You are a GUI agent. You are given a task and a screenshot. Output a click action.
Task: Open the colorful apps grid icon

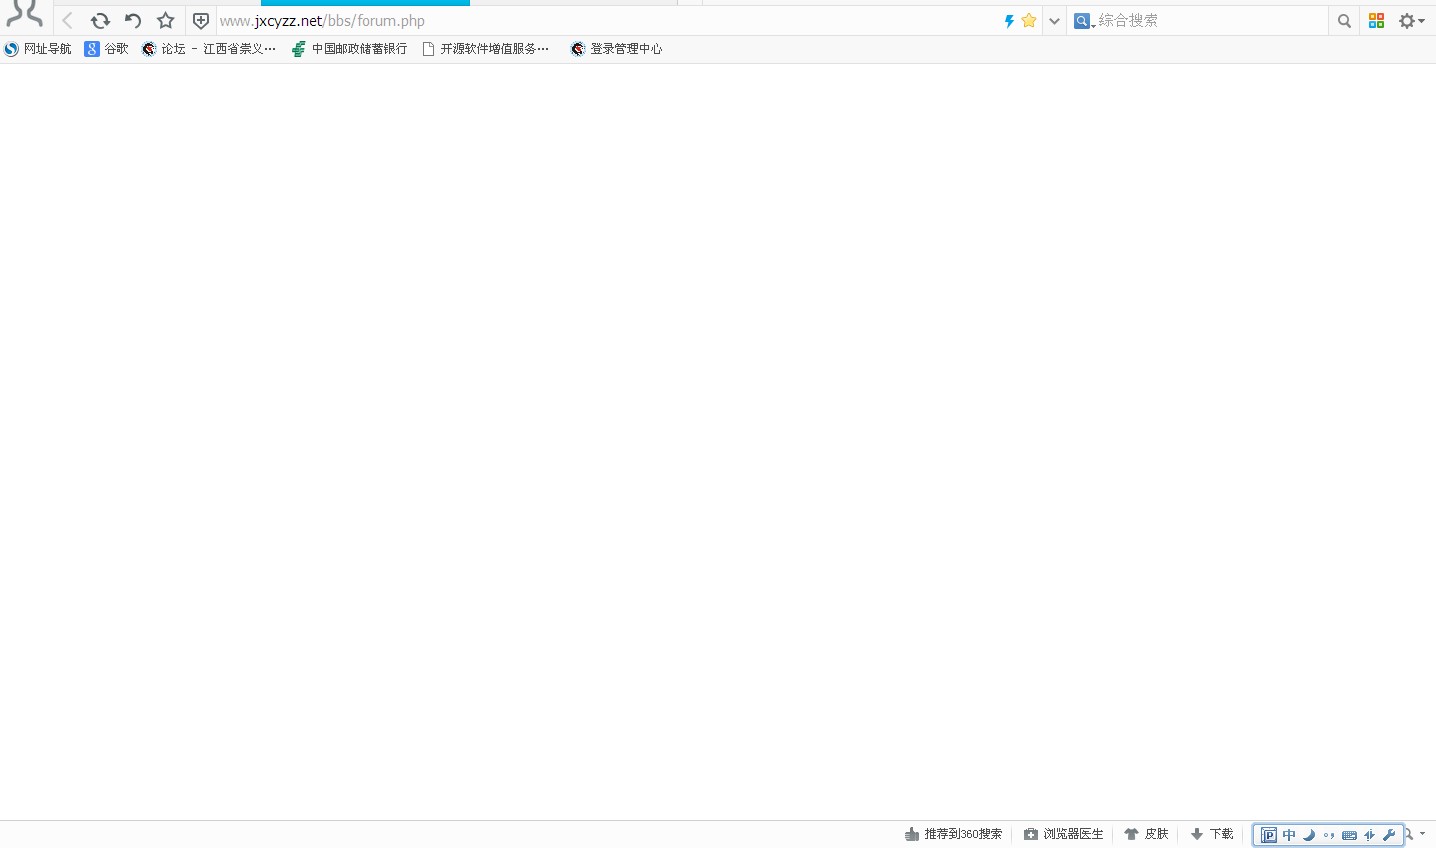(1377, 20)
